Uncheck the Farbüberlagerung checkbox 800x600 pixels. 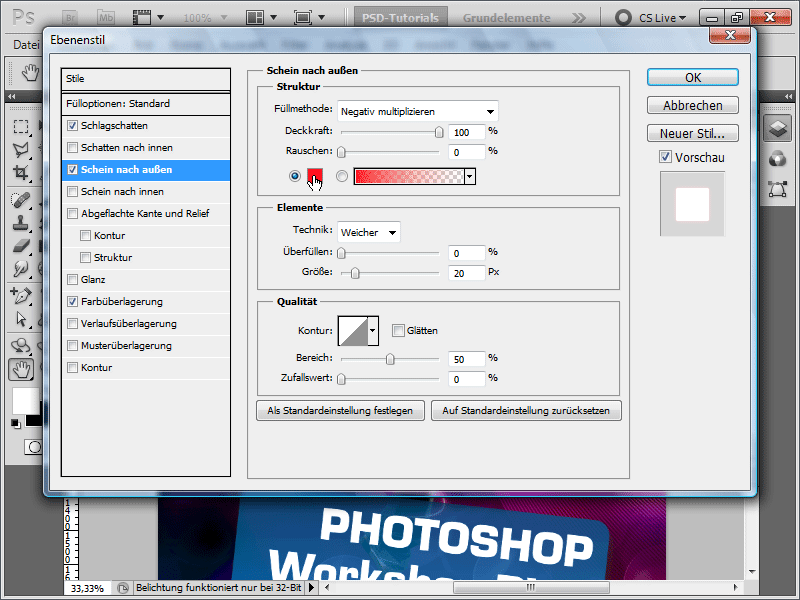point(72,302)
